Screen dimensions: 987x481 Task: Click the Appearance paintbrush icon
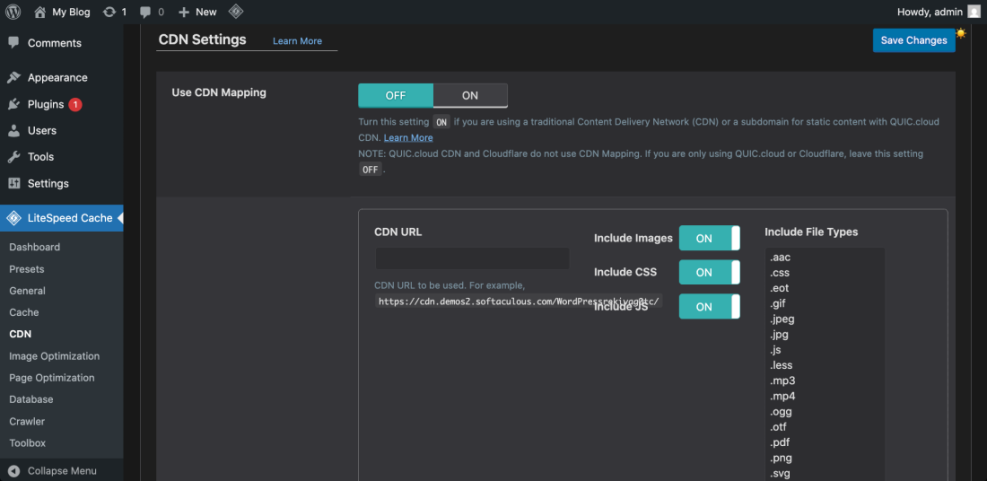14,77
